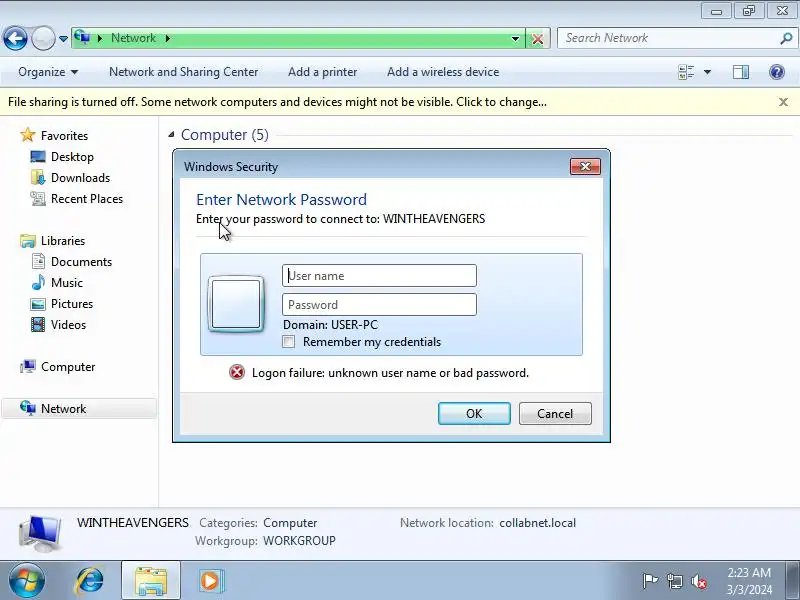Open Windows Media Player taskbar icon
Viewport: 800px width, 600px height.
coord(210,581)
